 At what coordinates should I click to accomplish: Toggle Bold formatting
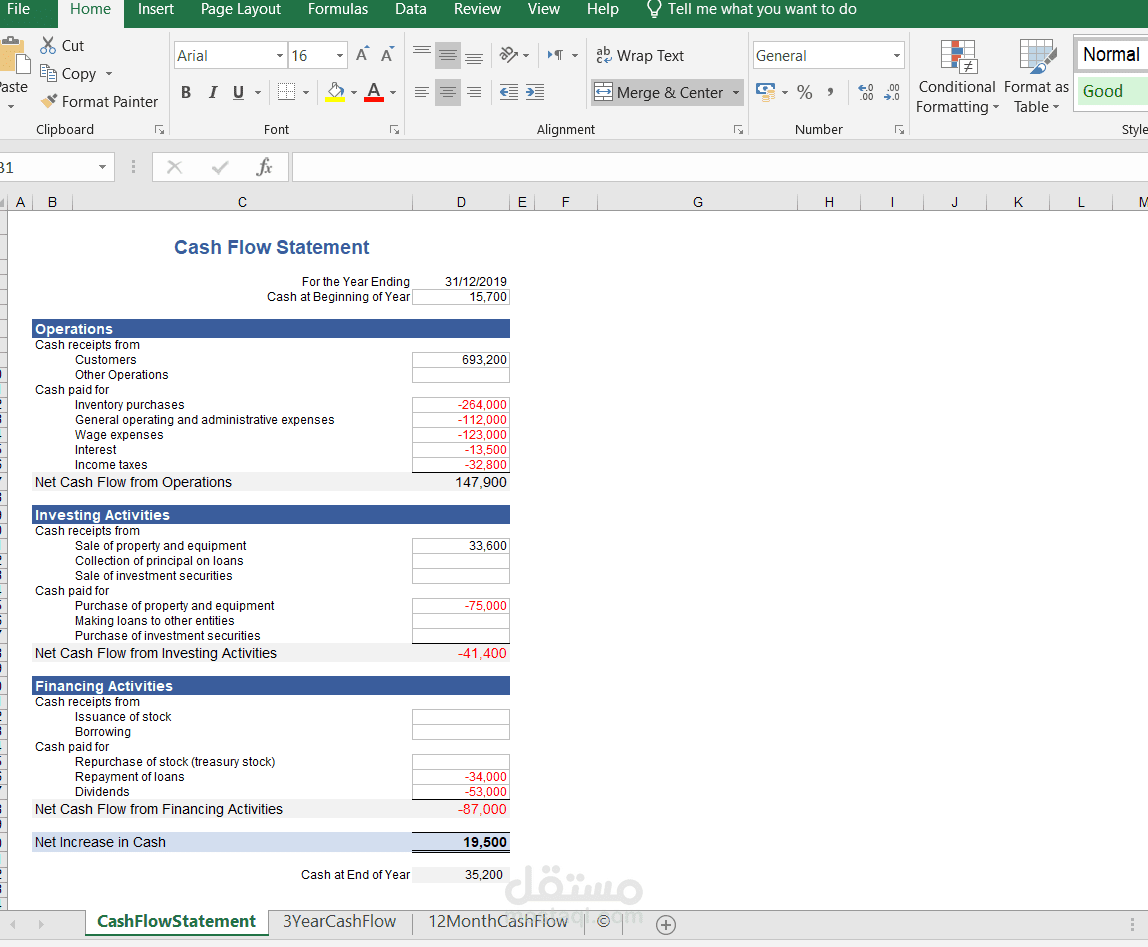(186, 92)
